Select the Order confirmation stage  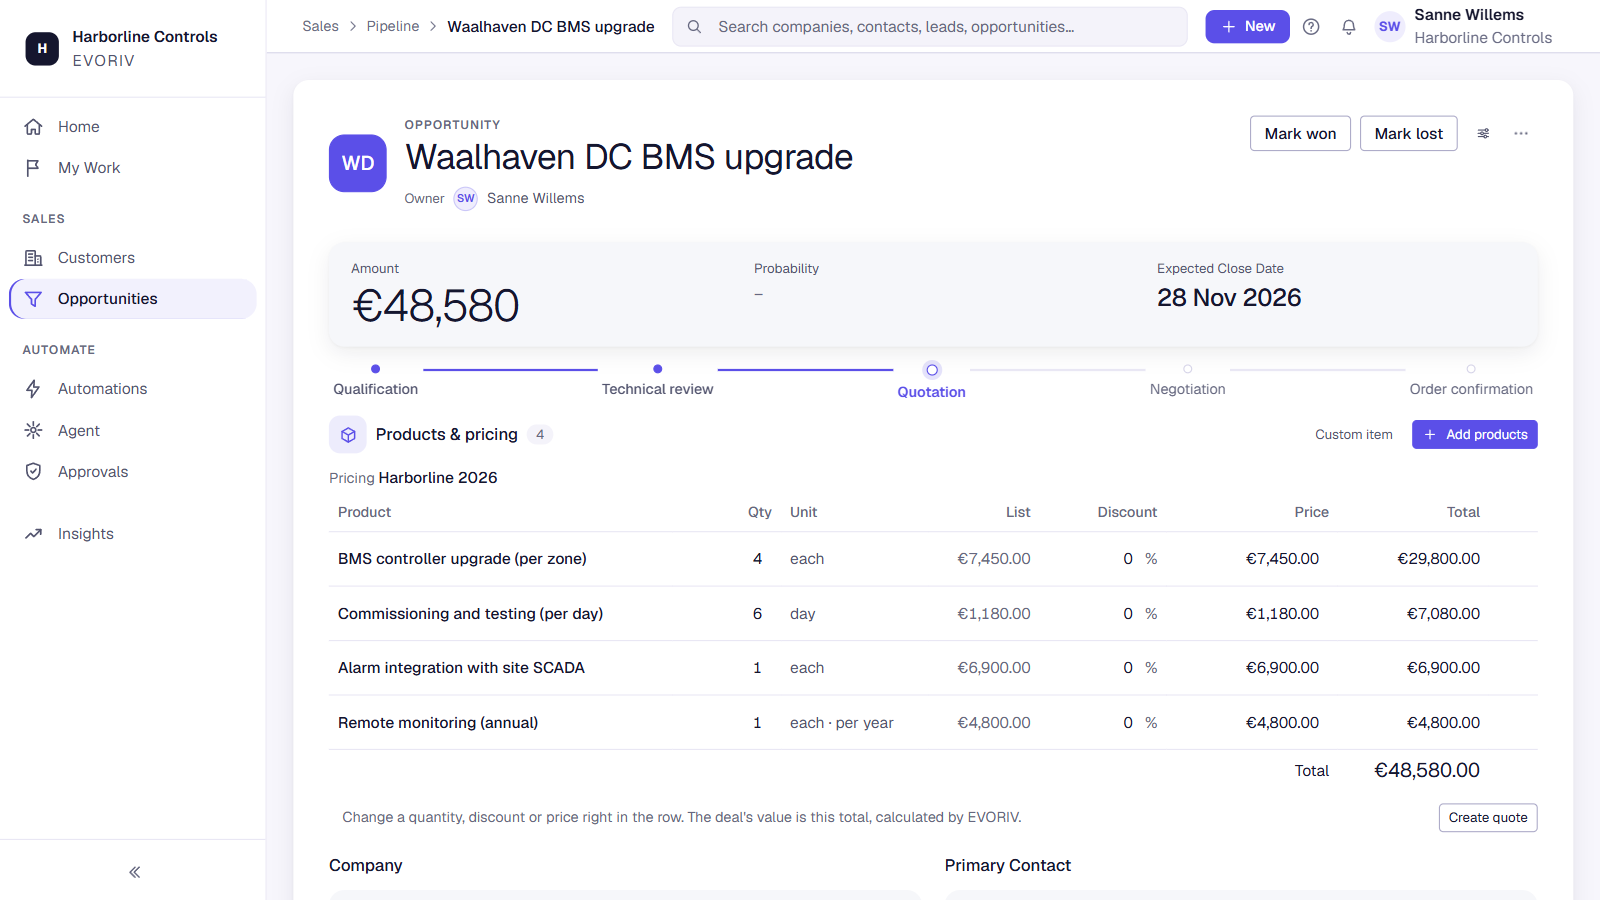[x=1471, y=381]
